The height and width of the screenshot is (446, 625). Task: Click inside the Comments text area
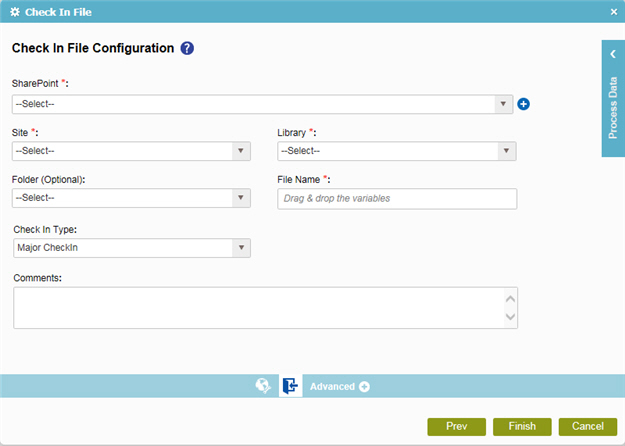pyautogui.click(x=259, y=308)
